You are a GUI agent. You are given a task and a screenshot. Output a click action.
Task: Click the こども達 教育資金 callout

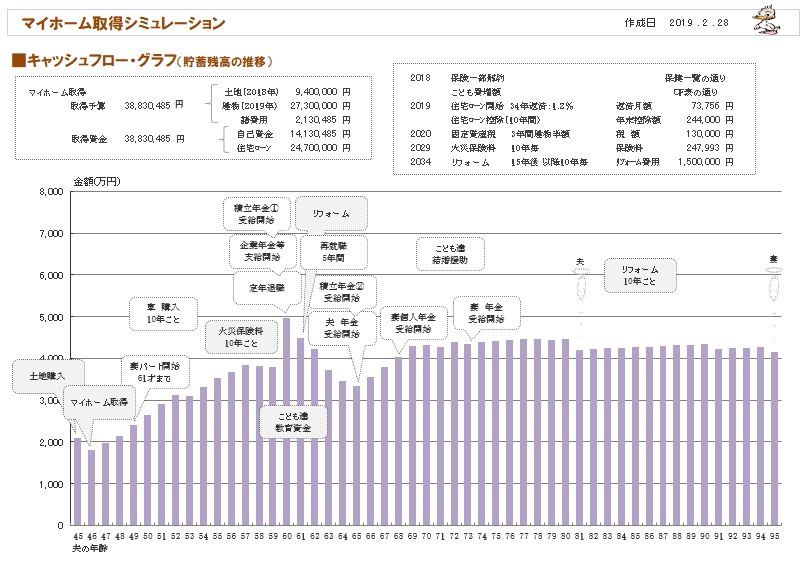click(x=292, y=421)
